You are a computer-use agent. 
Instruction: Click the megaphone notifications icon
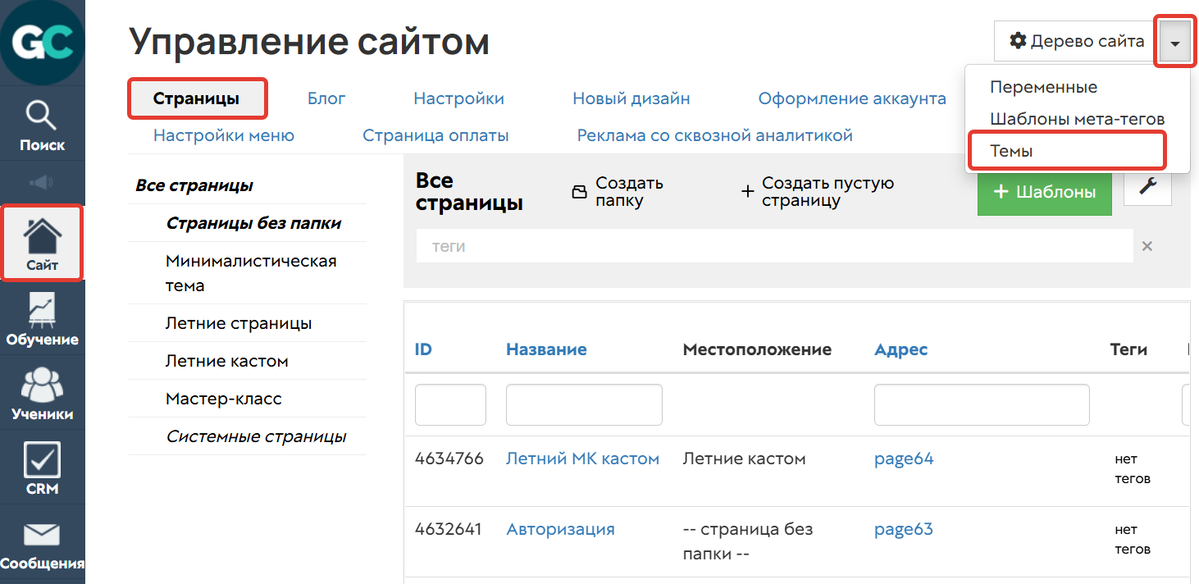[x=42, y=182]
